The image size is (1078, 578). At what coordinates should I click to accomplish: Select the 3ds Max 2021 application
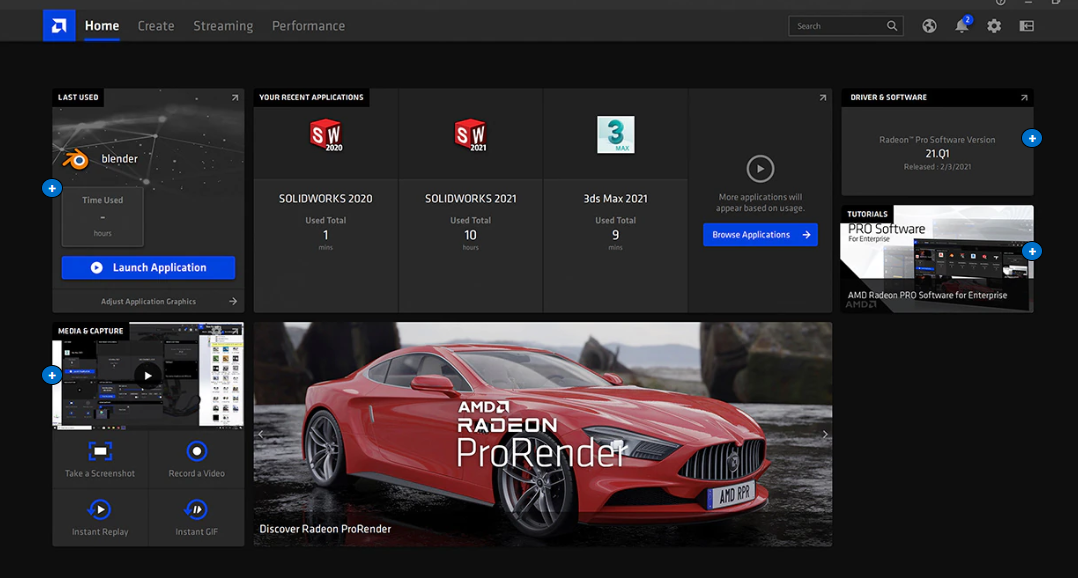click(616, 134)
